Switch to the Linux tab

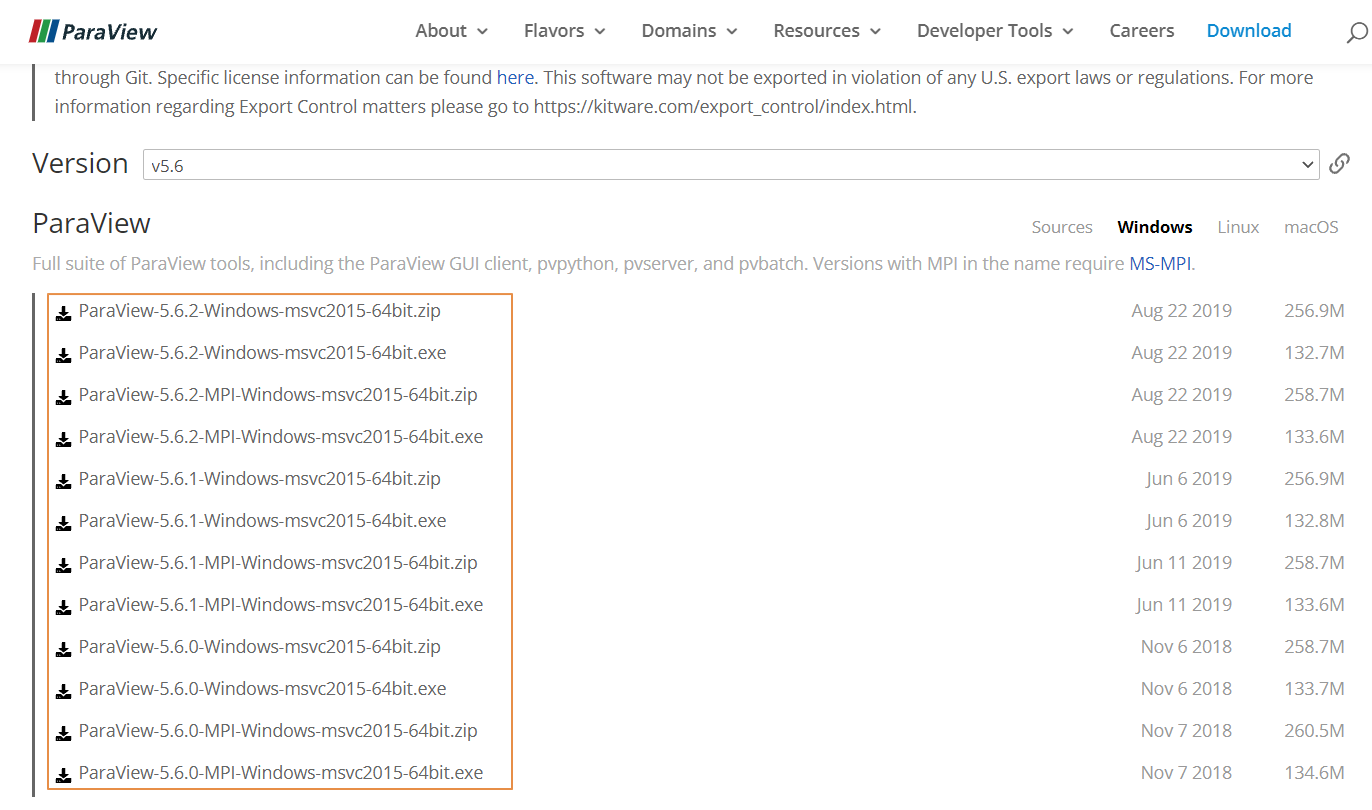coord(1238,227)
